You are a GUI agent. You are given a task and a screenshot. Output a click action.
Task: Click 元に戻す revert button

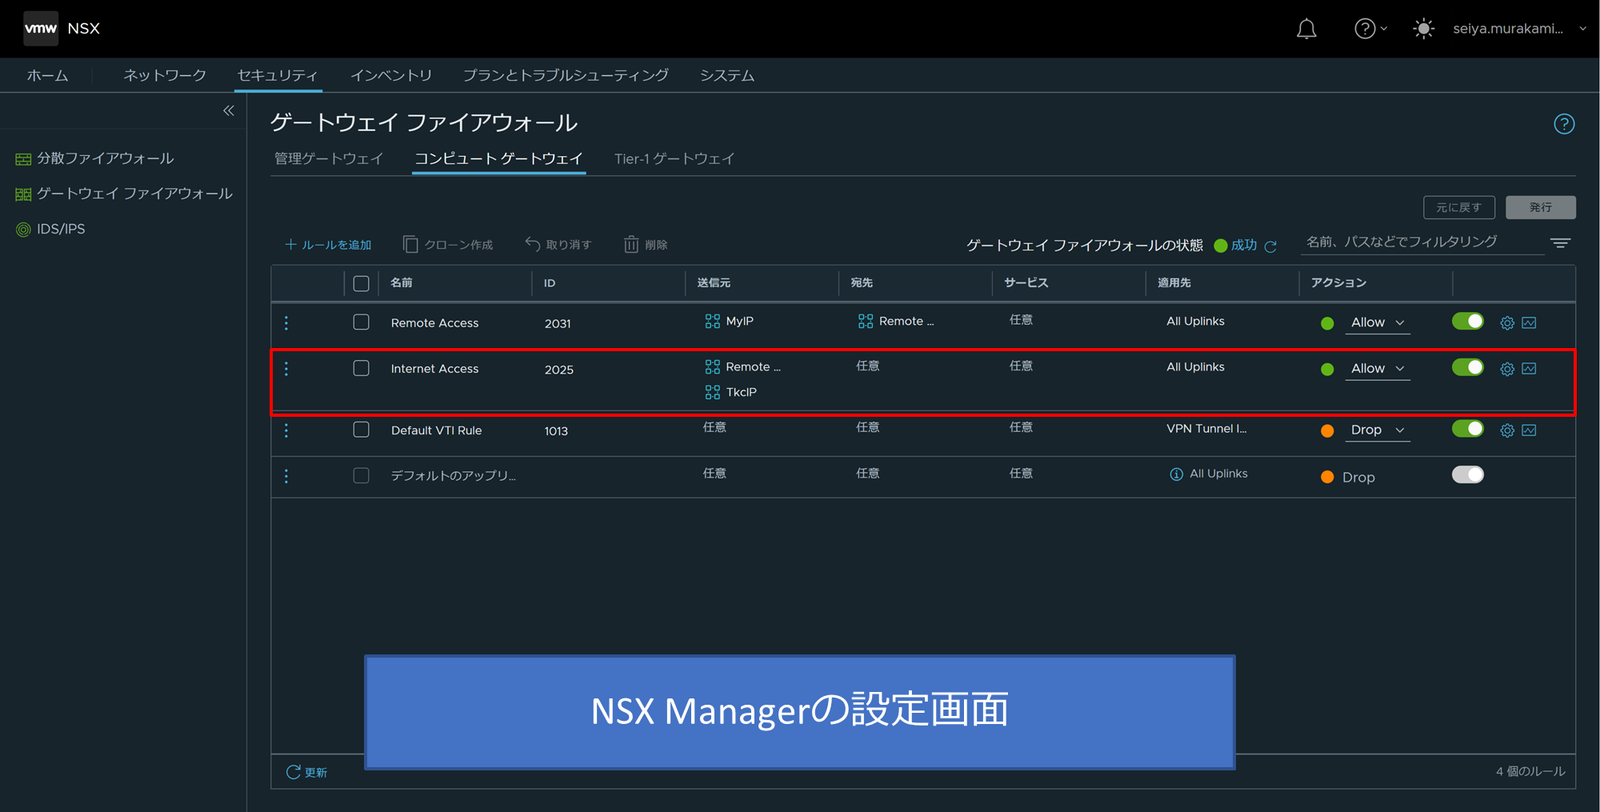tap(1459, 207)
